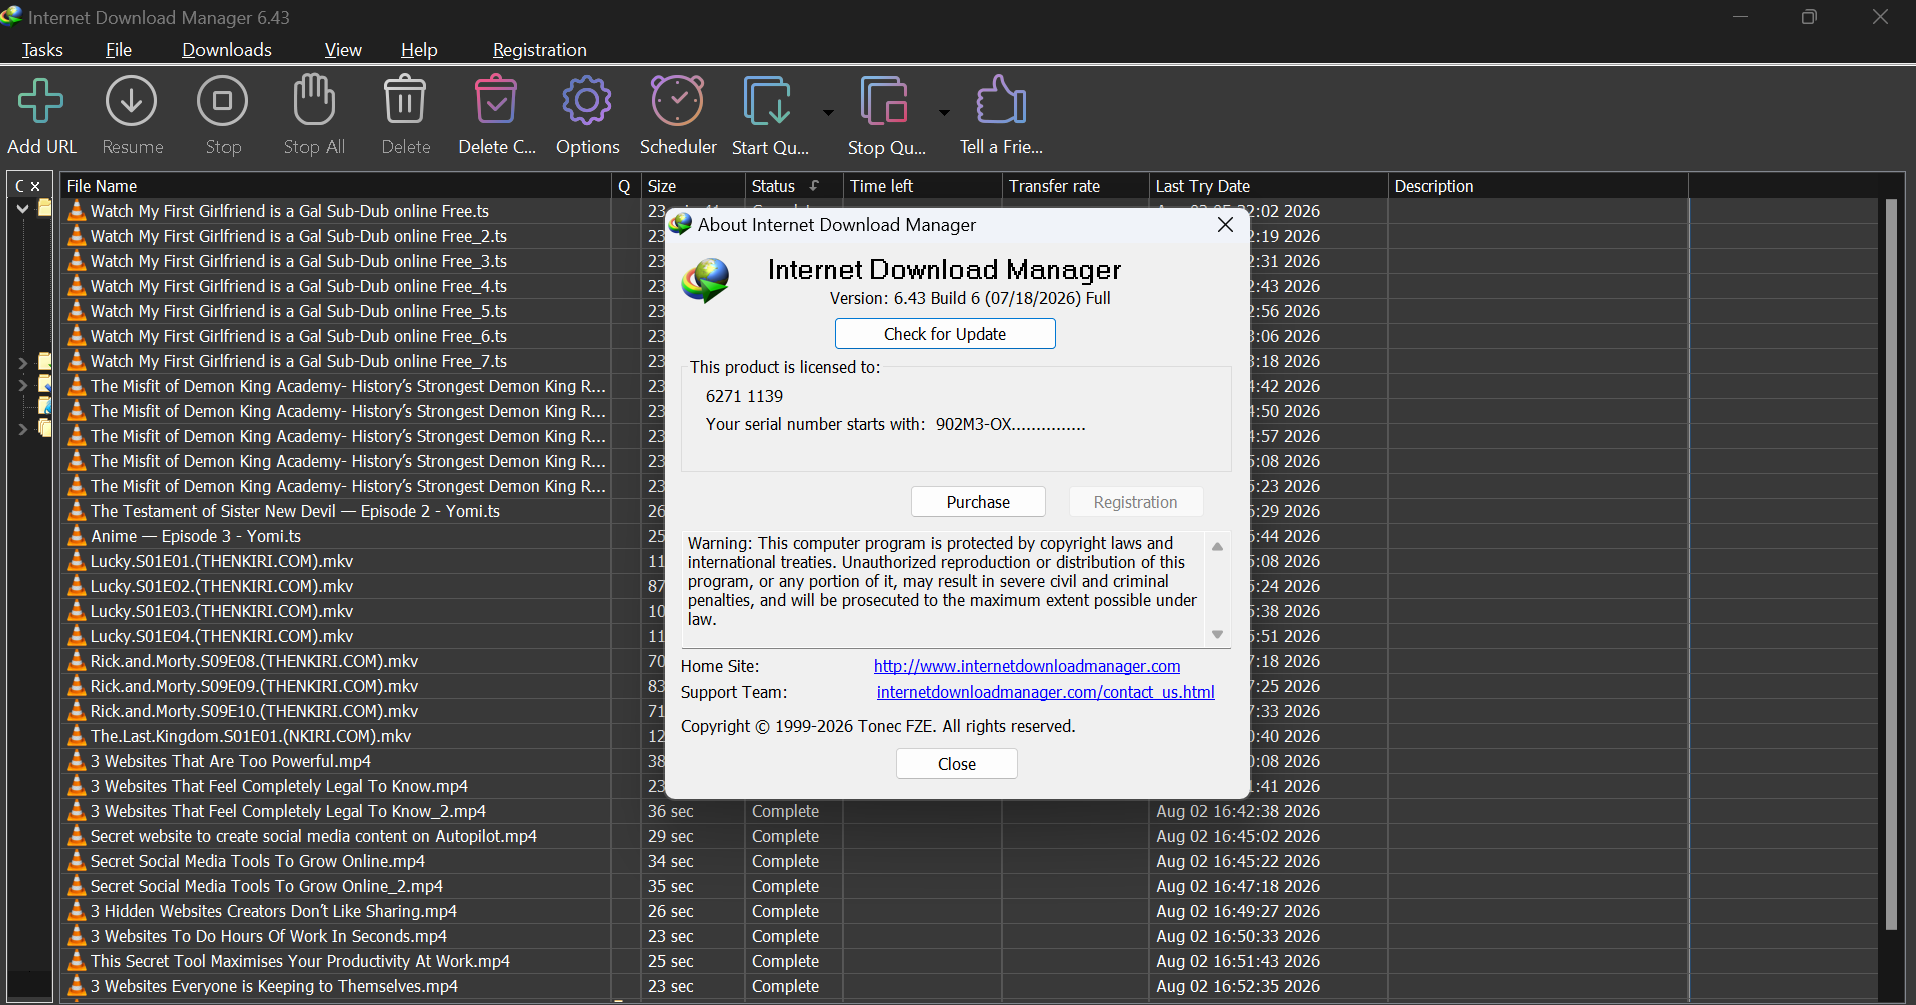This screenshot has height=1005, width=1916.
Task: Click Close button in About dialog
Action: click(957, 764)
